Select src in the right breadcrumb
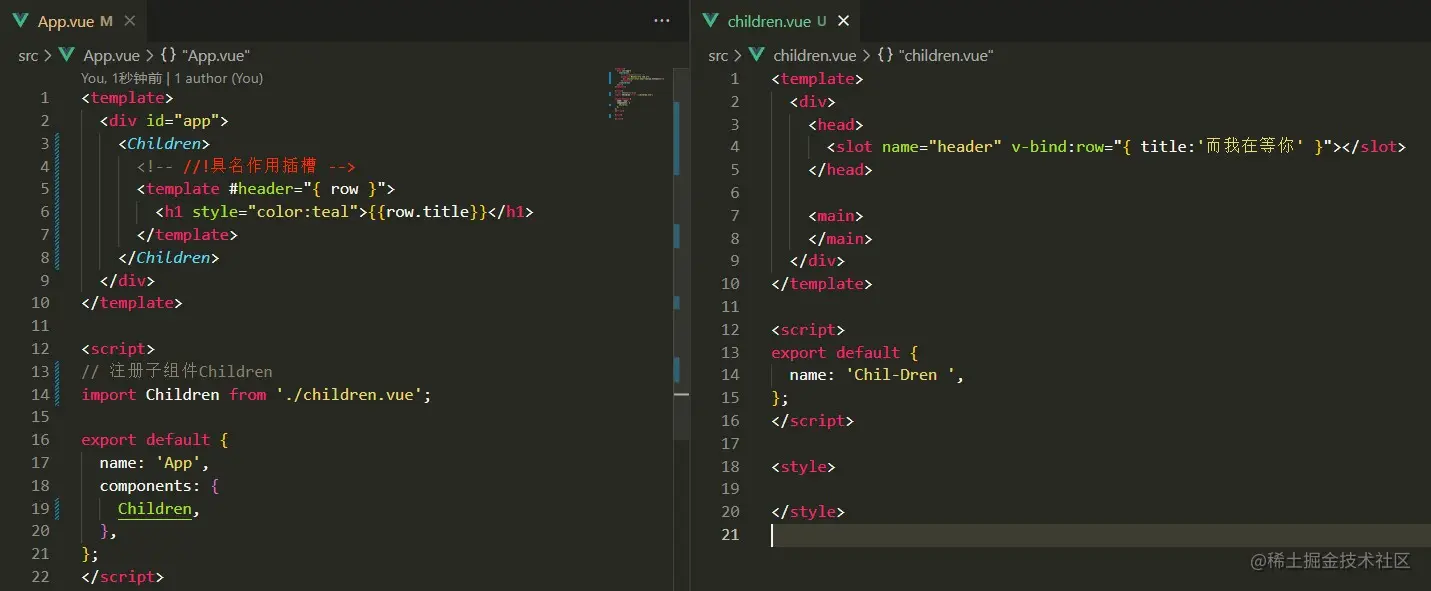Screen dimensions: 1431x591 pyautogui.click(x=718, y=56)
